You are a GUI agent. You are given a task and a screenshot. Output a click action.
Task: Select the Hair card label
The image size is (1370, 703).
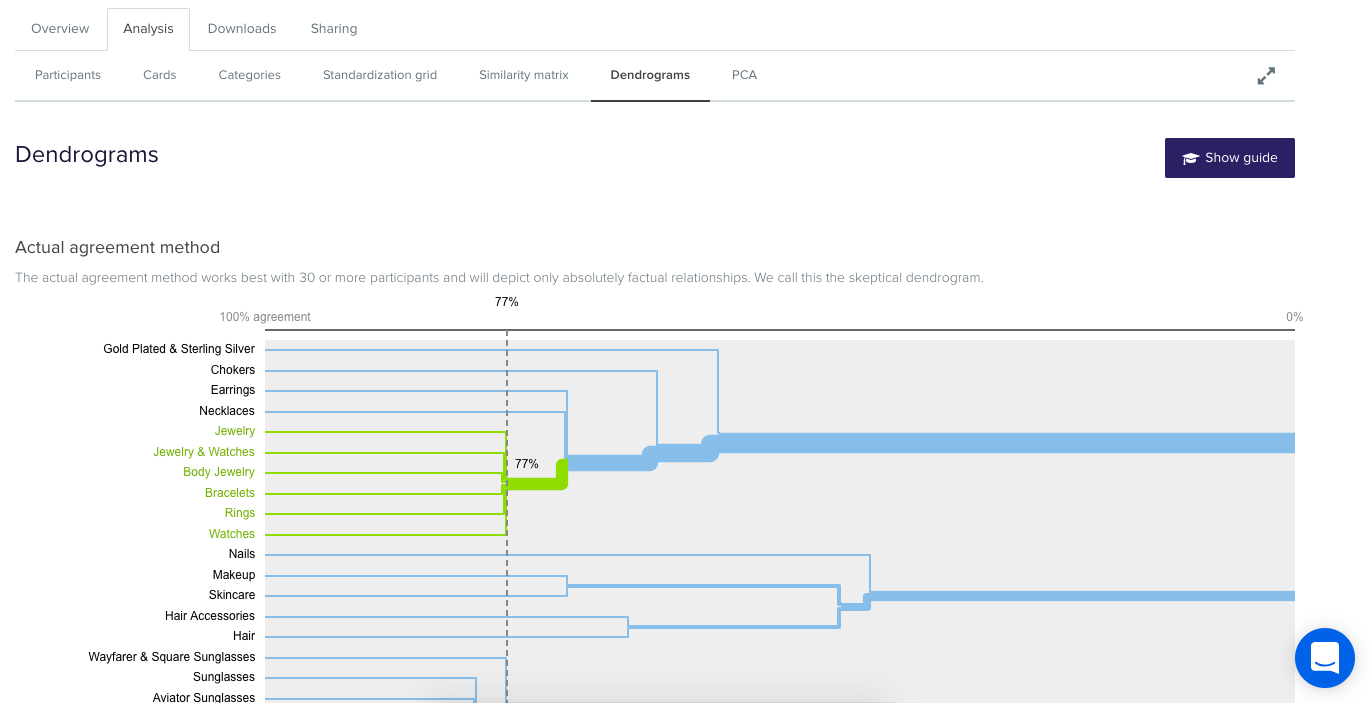click(244, 636)
